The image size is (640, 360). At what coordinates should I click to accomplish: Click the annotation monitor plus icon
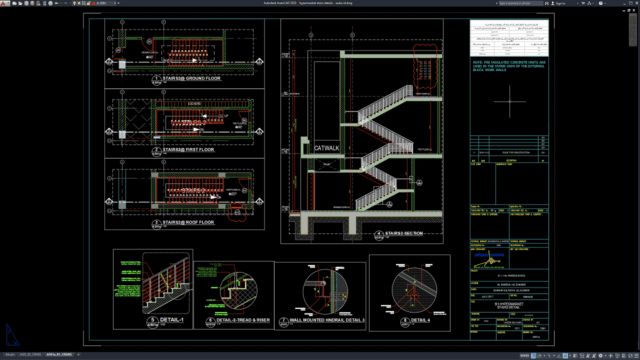pos(611,356)
